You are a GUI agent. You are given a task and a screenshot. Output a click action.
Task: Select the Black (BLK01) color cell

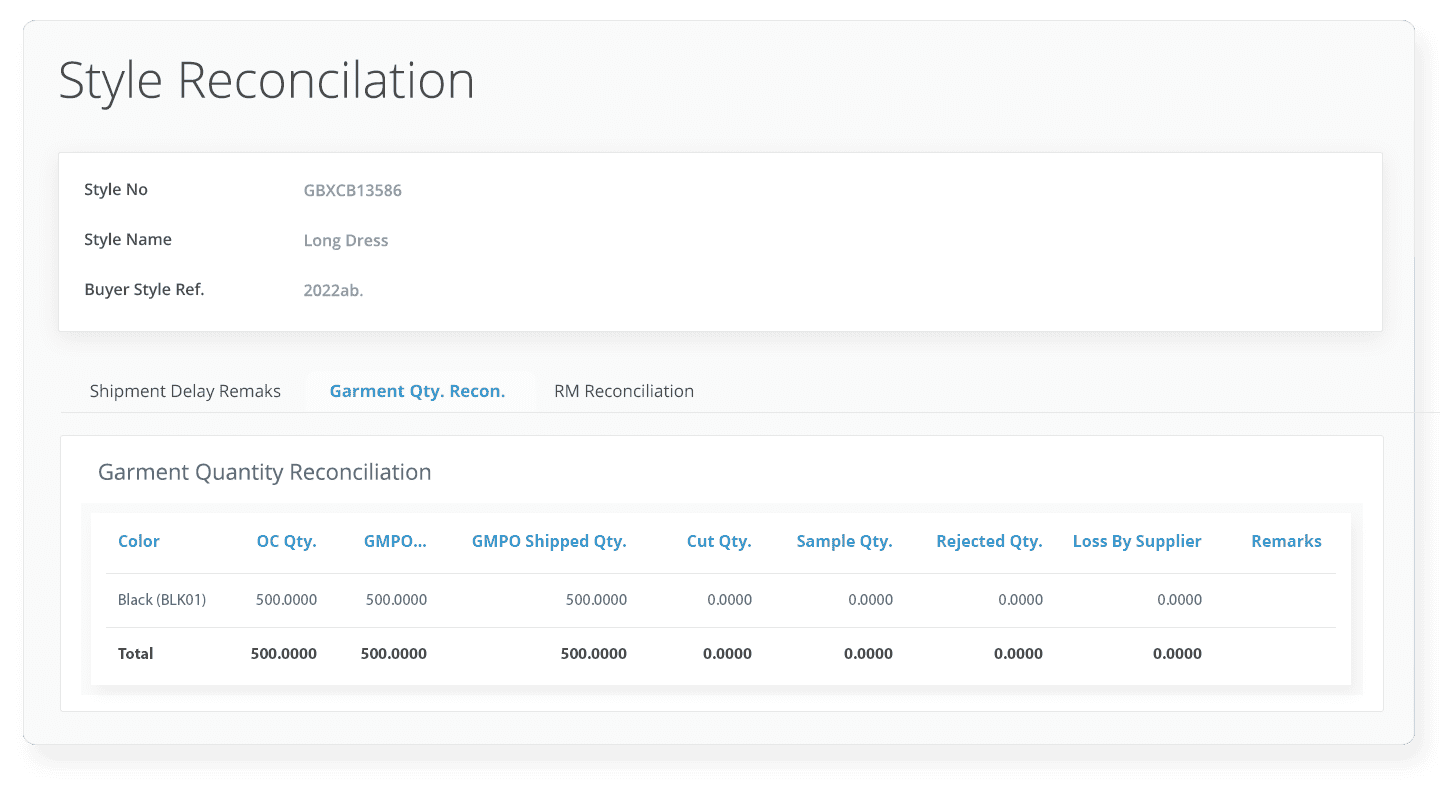click(162, 600)
